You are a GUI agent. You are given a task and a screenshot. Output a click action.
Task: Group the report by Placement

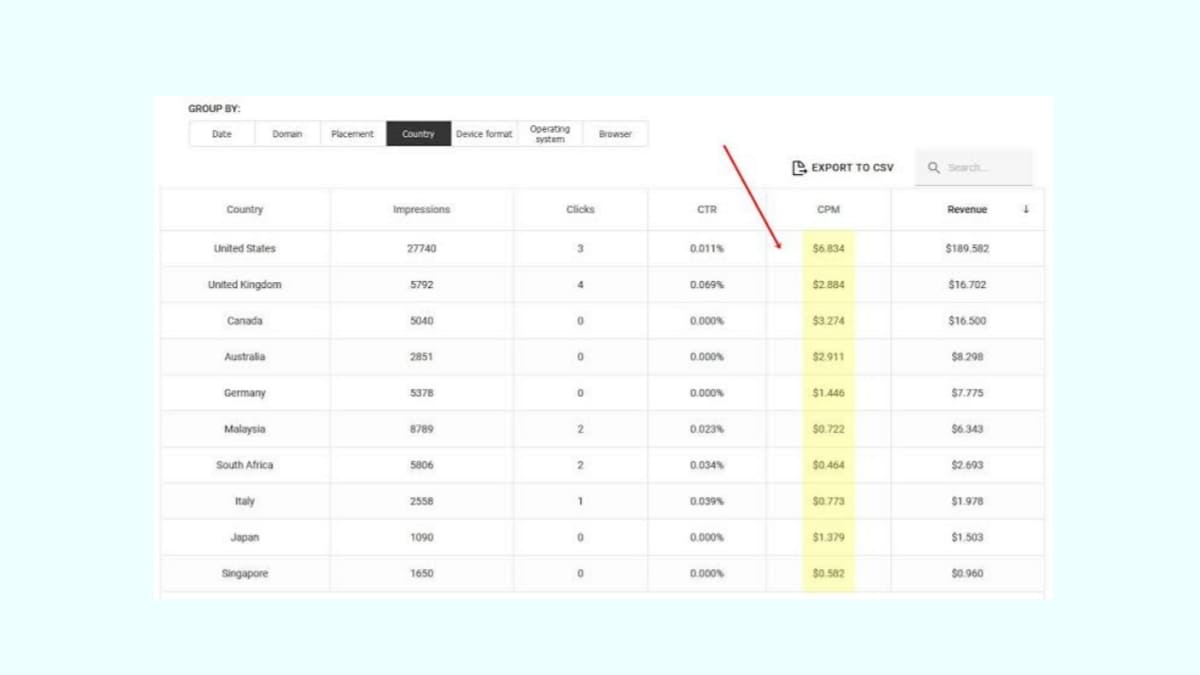(x=352, y=133)
